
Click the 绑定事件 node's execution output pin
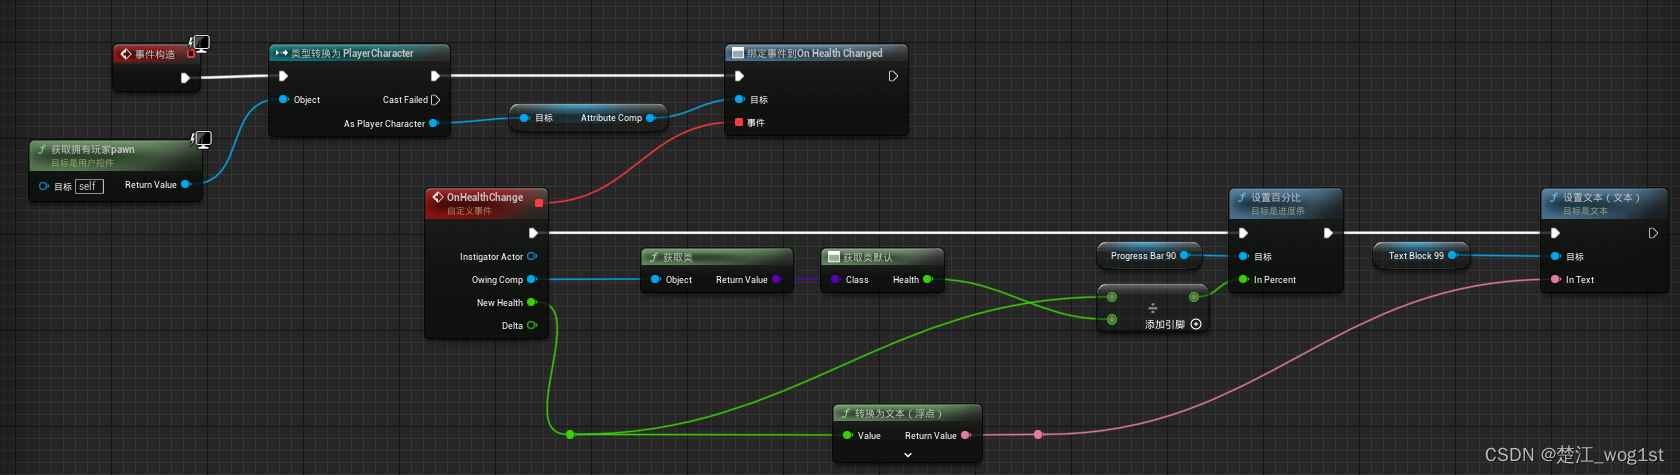pyautogui.click(x=893, y=76)
